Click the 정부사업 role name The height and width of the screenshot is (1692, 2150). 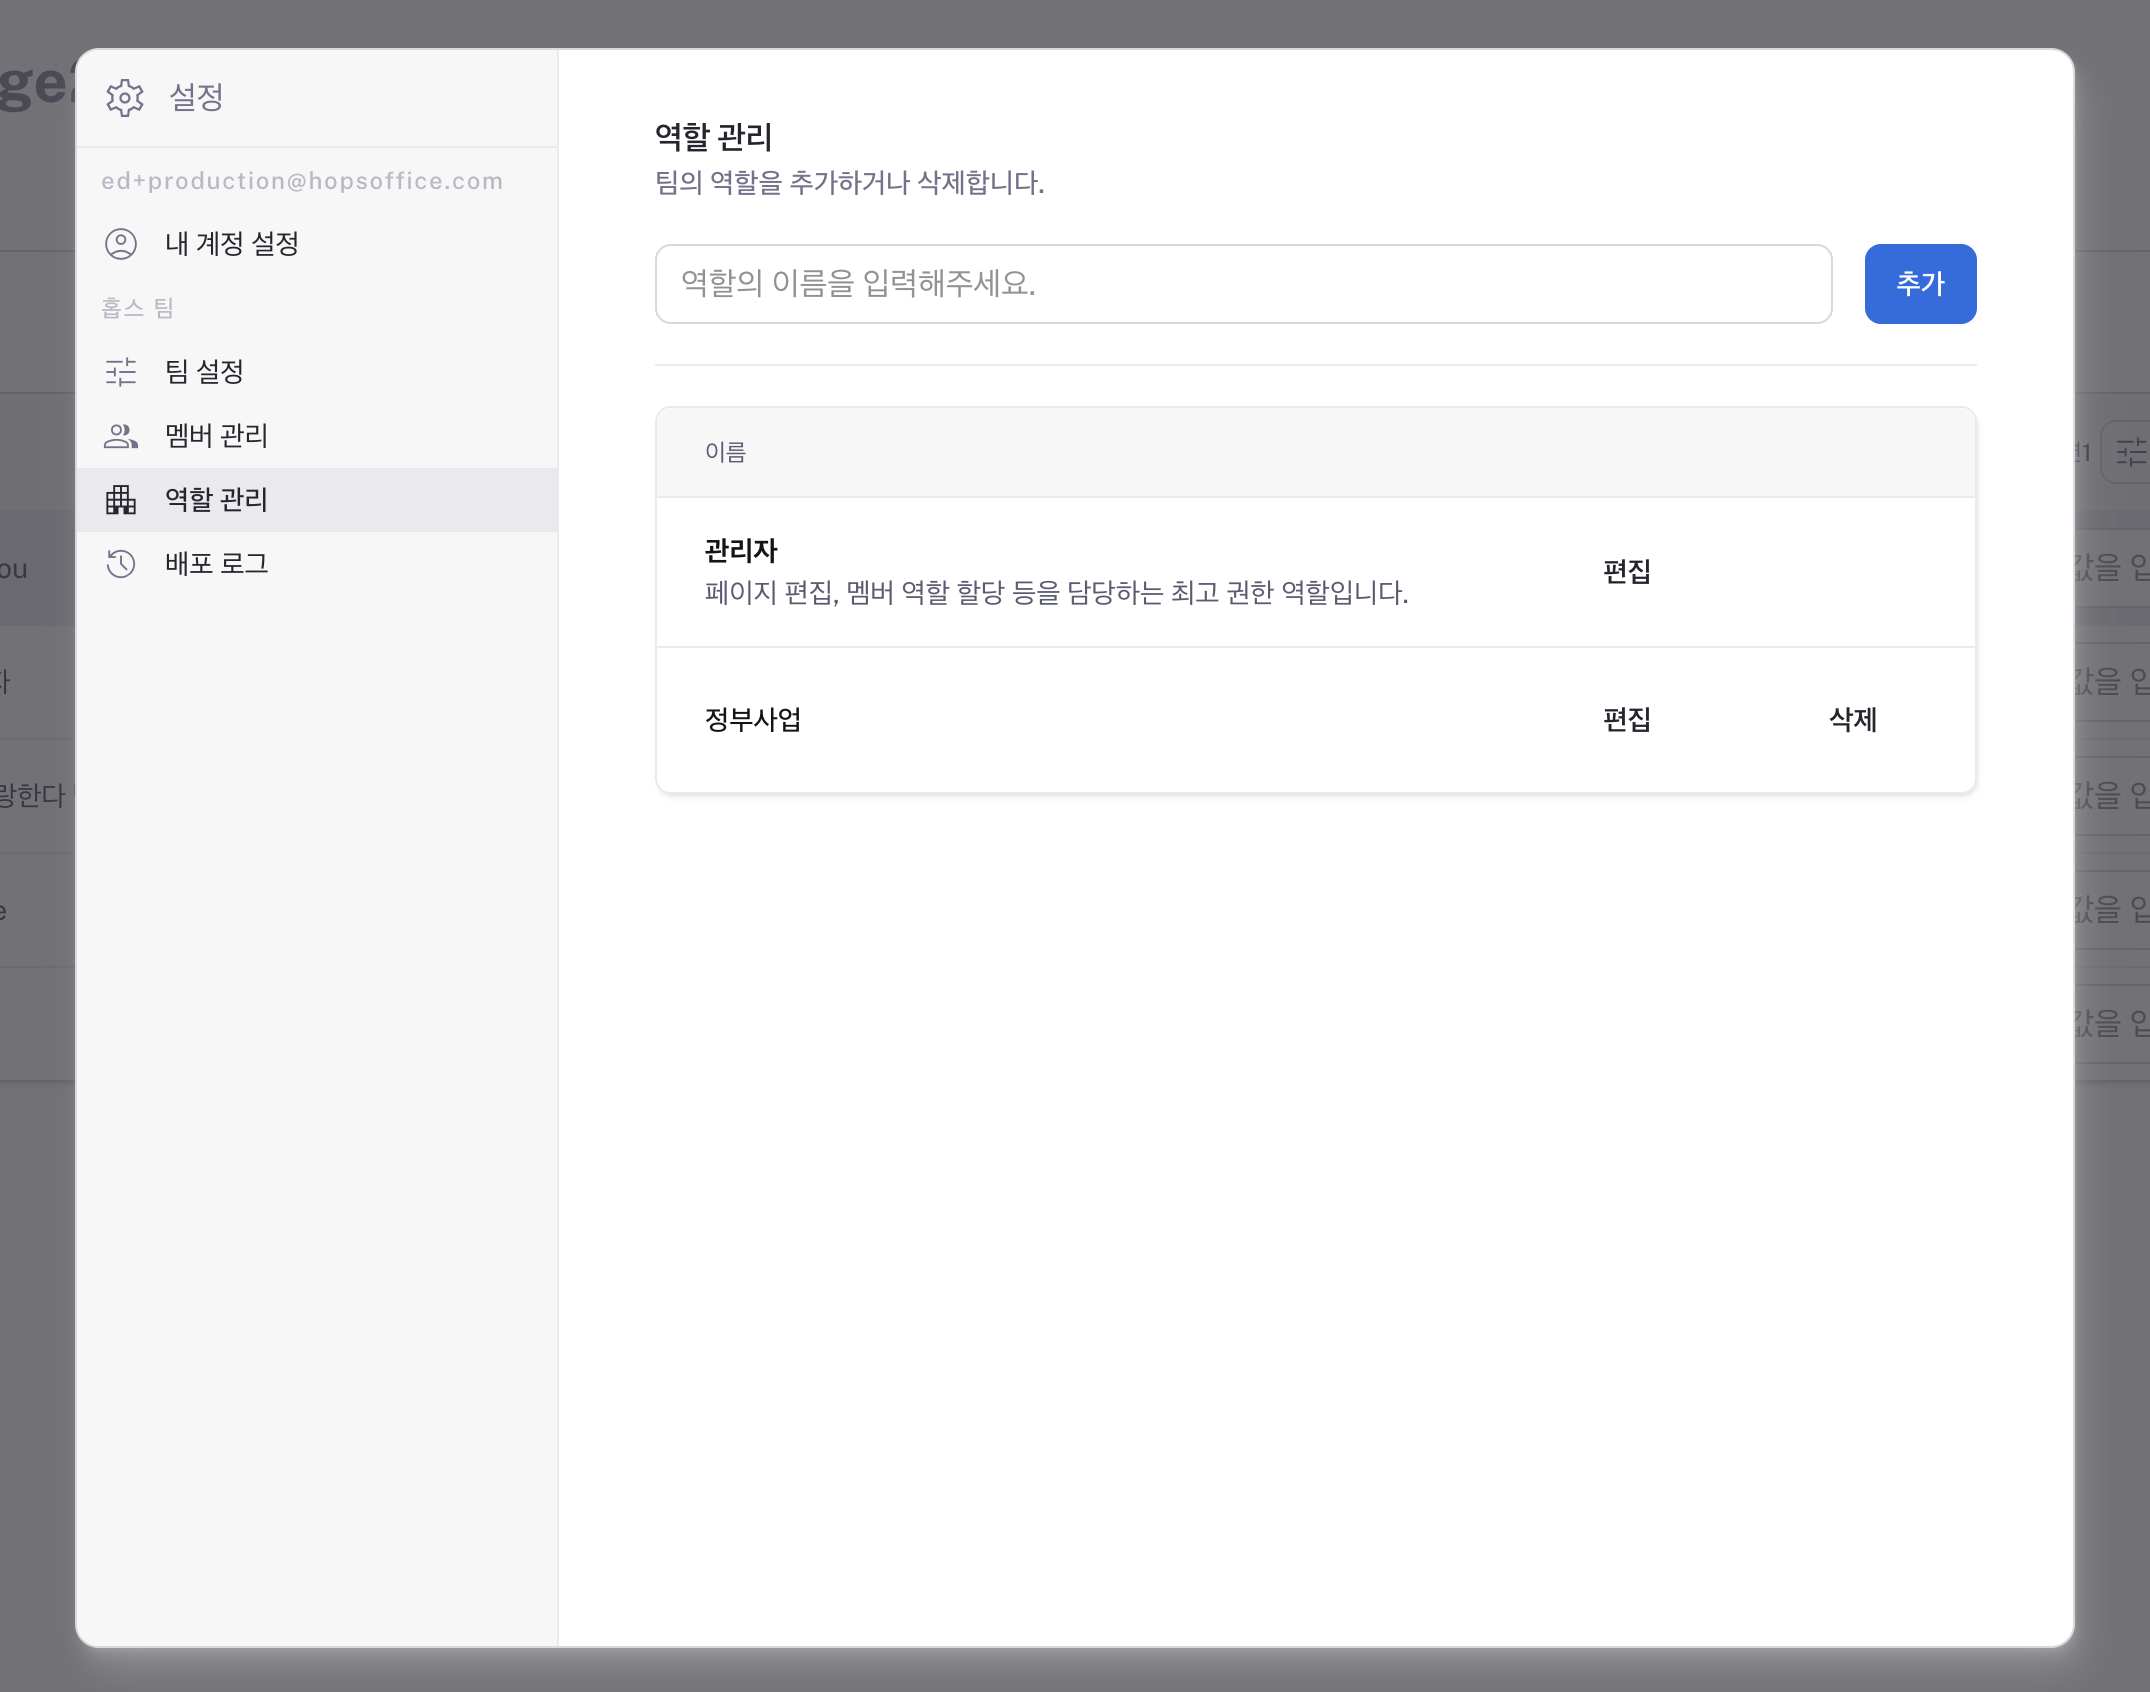coord(753,720)
